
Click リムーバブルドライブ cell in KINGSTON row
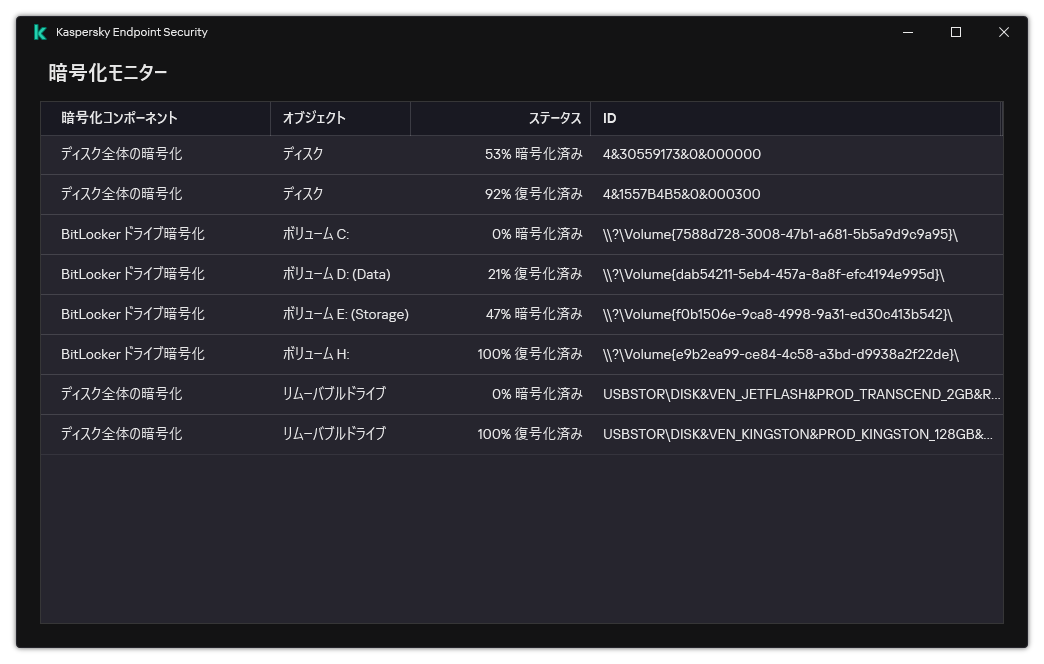coord(334,434)
